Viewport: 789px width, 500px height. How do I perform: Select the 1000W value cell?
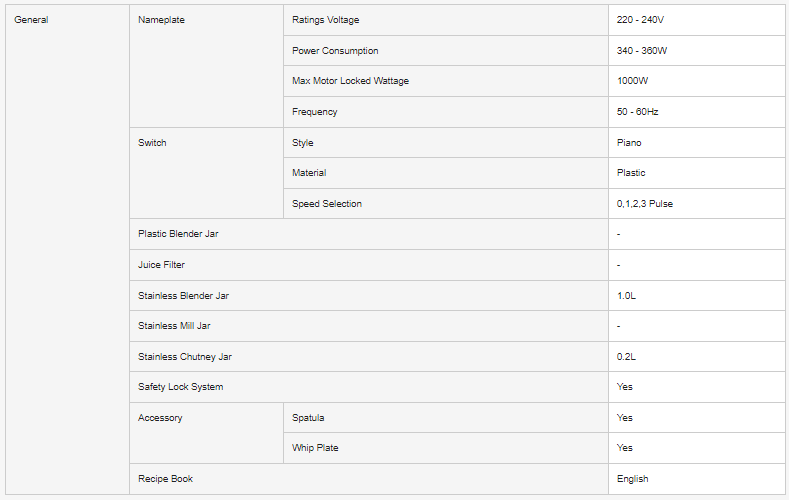[633, 81]
